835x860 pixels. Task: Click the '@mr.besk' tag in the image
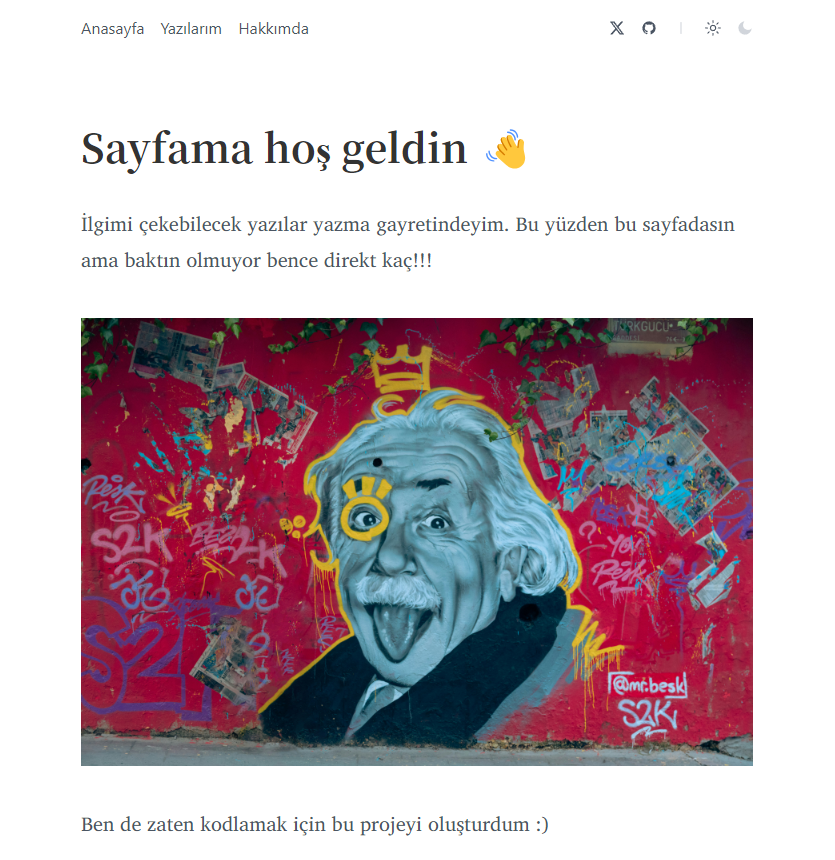point(647,685)
